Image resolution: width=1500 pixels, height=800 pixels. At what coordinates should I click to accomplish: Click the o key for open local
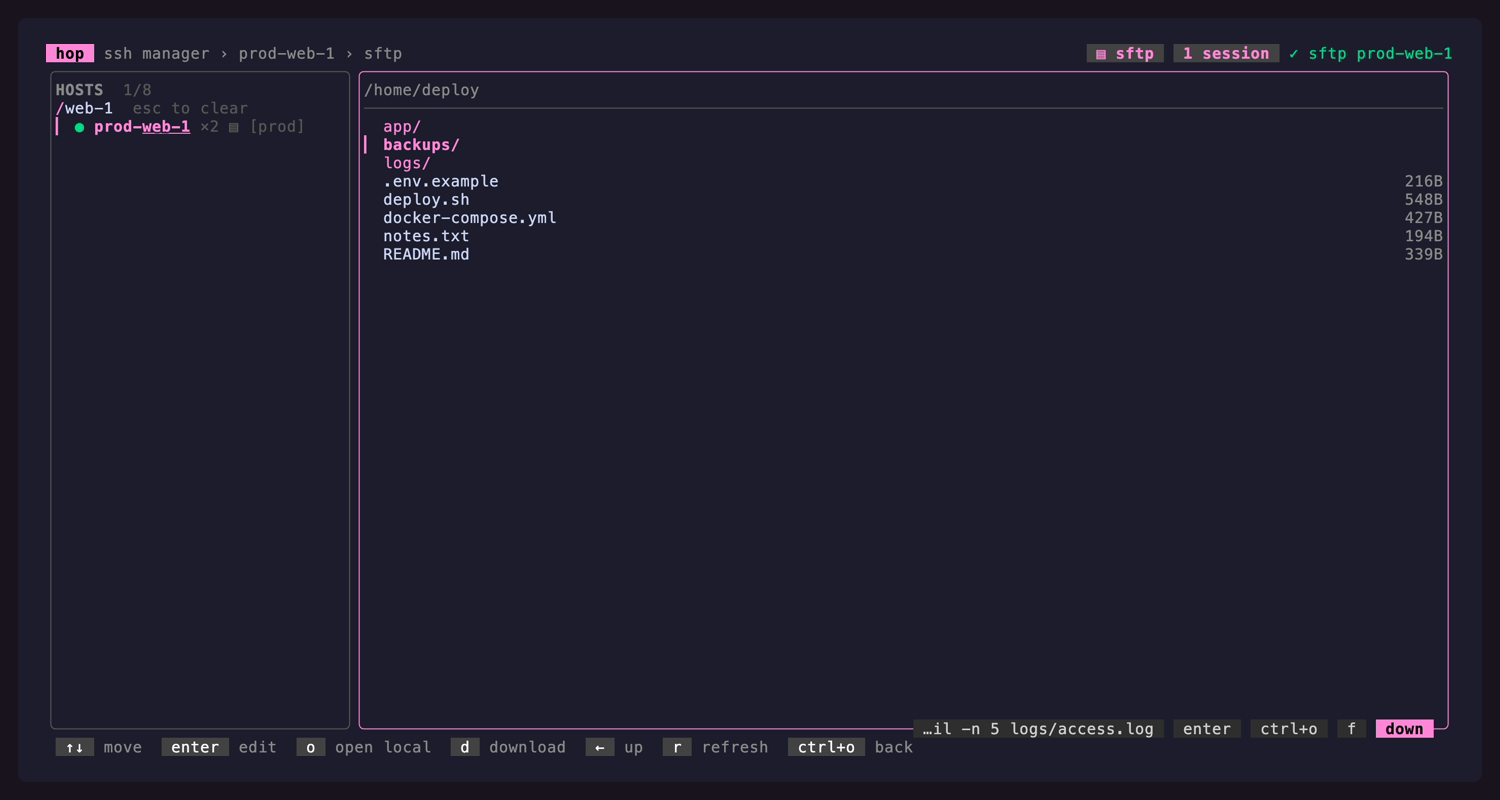311,747
